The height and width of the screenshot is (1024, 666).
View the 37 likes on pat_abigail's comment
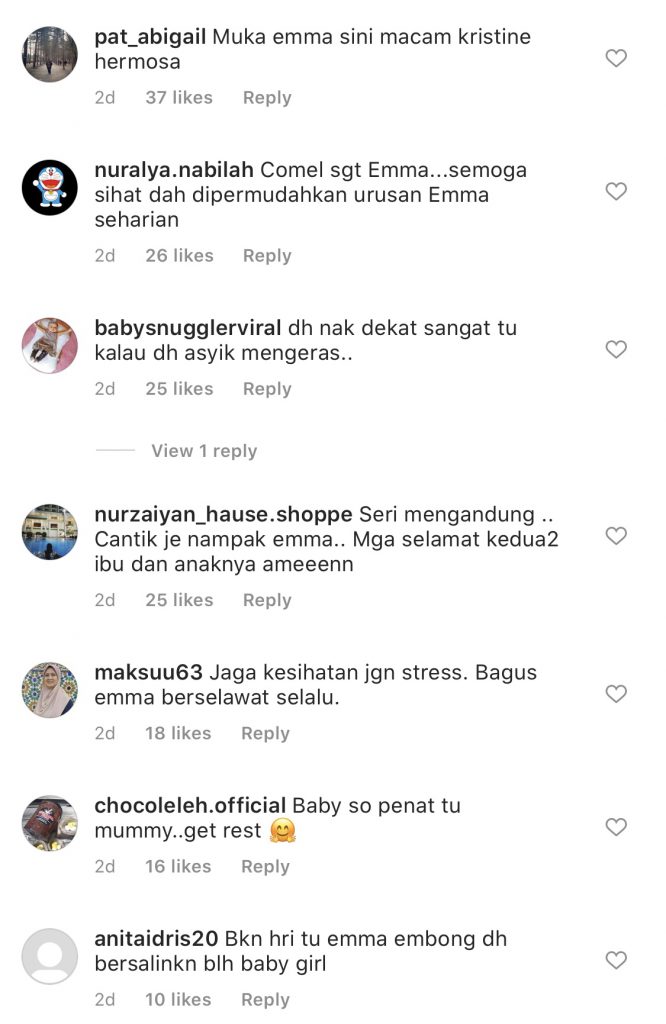tap(179, 97)
